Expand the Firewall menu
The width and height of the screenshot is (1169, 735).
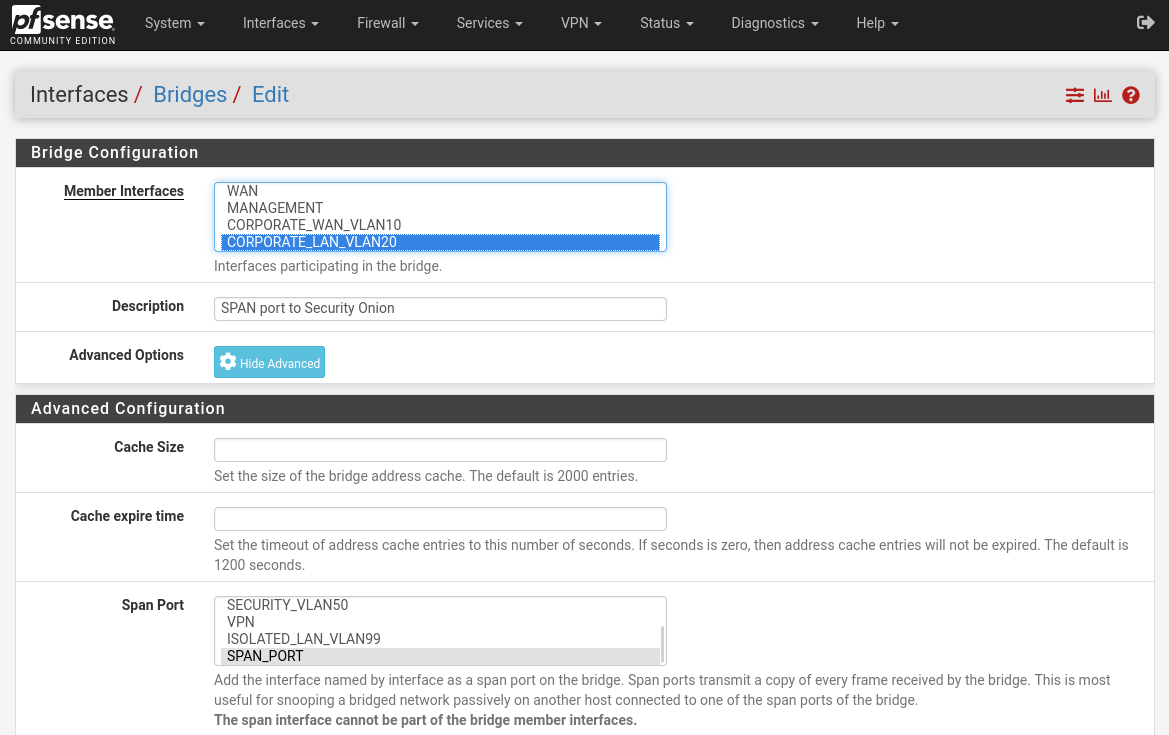387,23
